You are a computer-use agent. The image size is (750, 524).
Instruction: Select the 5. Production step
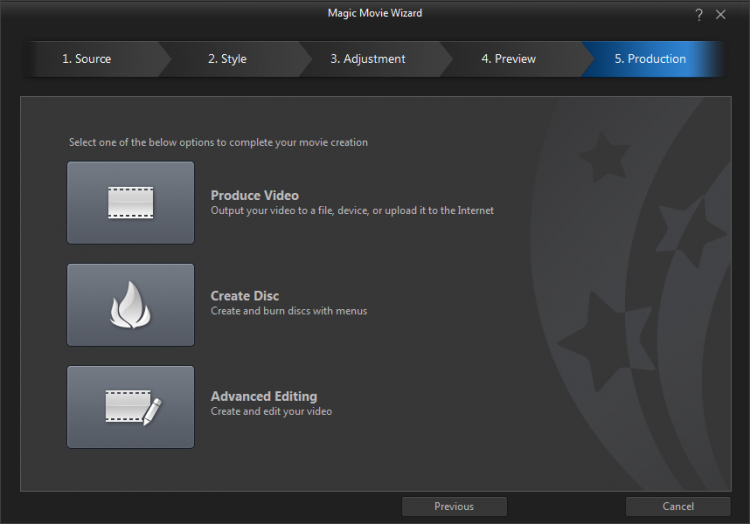(x=650, y=59)
